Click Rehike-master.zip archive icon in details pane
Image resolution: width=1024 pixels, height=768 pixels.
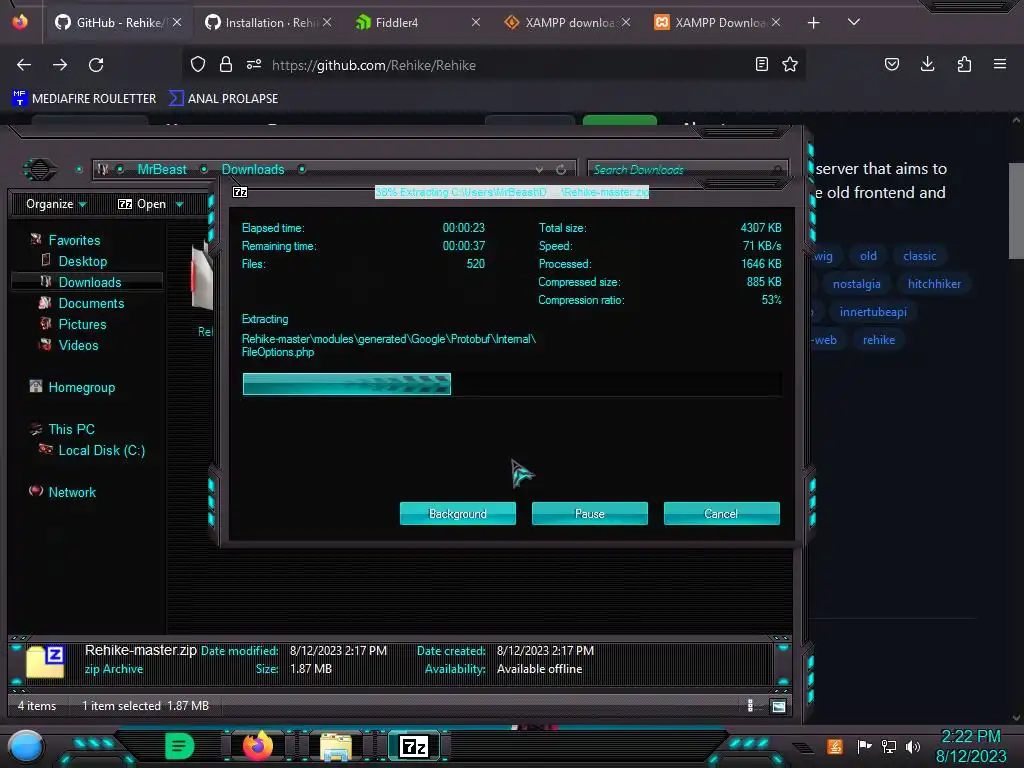(45, 661)
